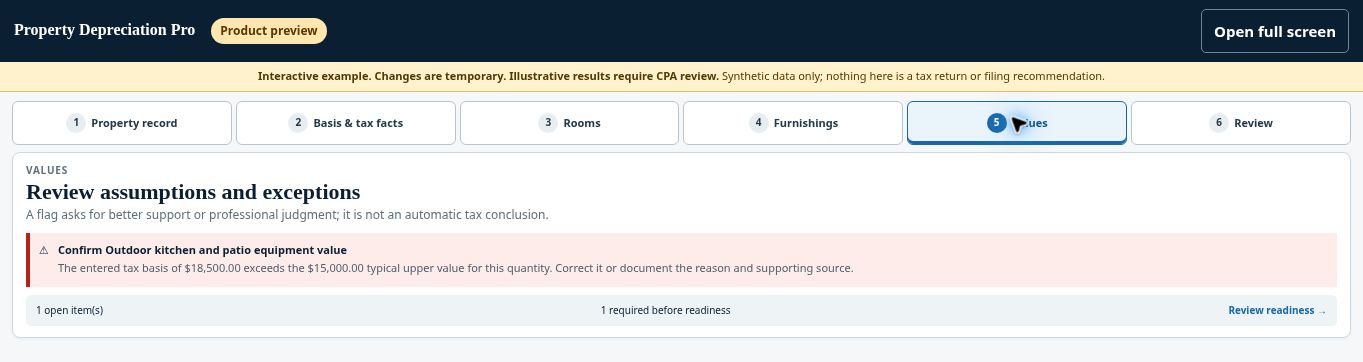The width and height of the screenshot is (1363, 362).
Task: Click the small VALUES section label
Action: [47, 170]
